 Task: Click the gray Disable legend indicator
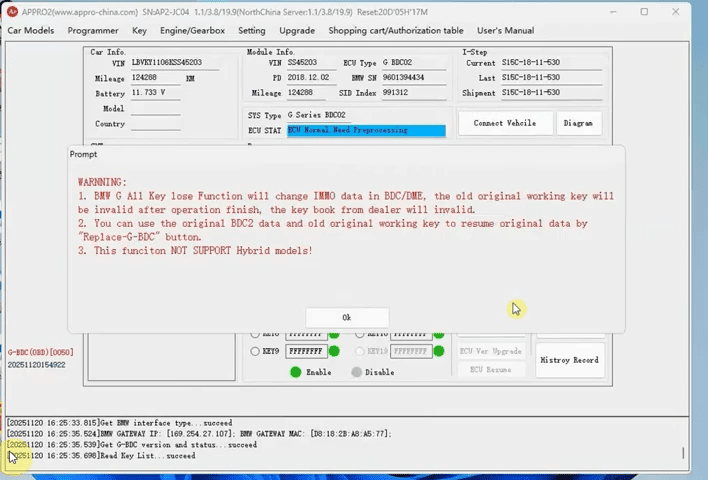pos(357,372)
